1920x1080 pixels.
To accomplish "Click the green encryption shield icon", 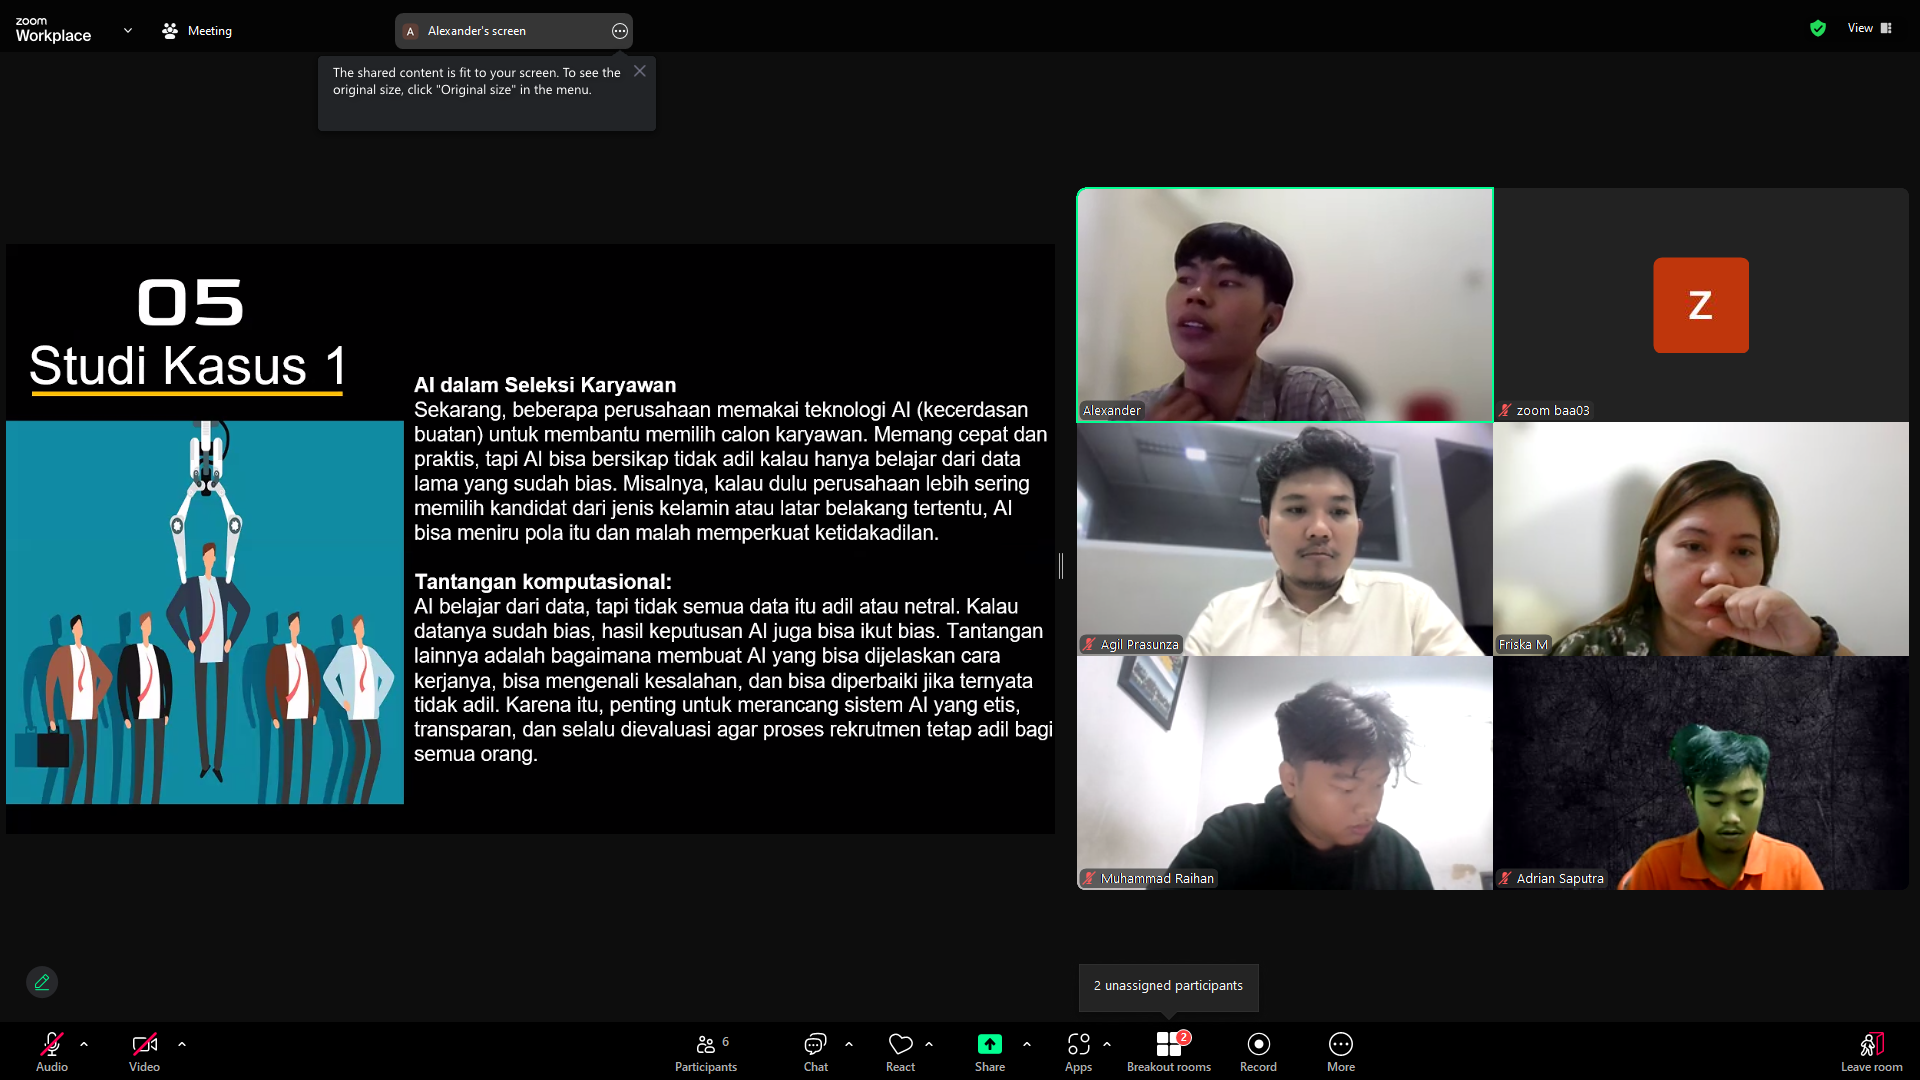I will coord(1818,28).
